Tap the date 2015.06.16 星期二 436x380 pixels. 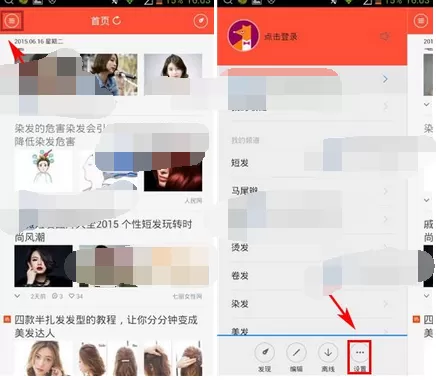point(39,42)
